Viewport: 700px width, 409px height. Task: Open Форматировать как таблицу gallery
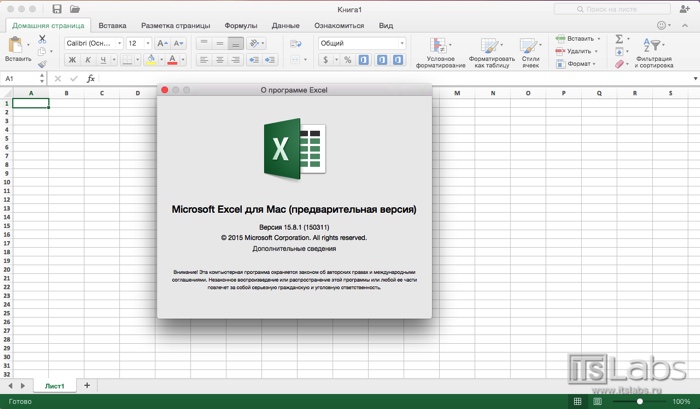(492, 52)
